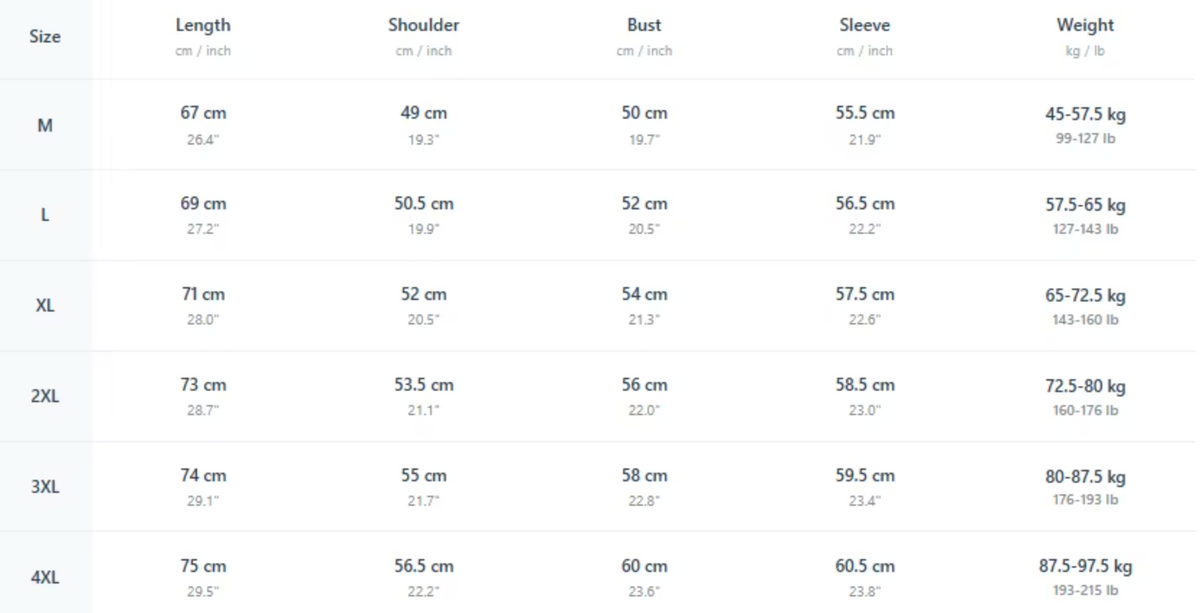Image resolution: width=1200 pixels, height=613 pixels.
Task: Click the 54 cm bust value
Action: click(644, 295)
